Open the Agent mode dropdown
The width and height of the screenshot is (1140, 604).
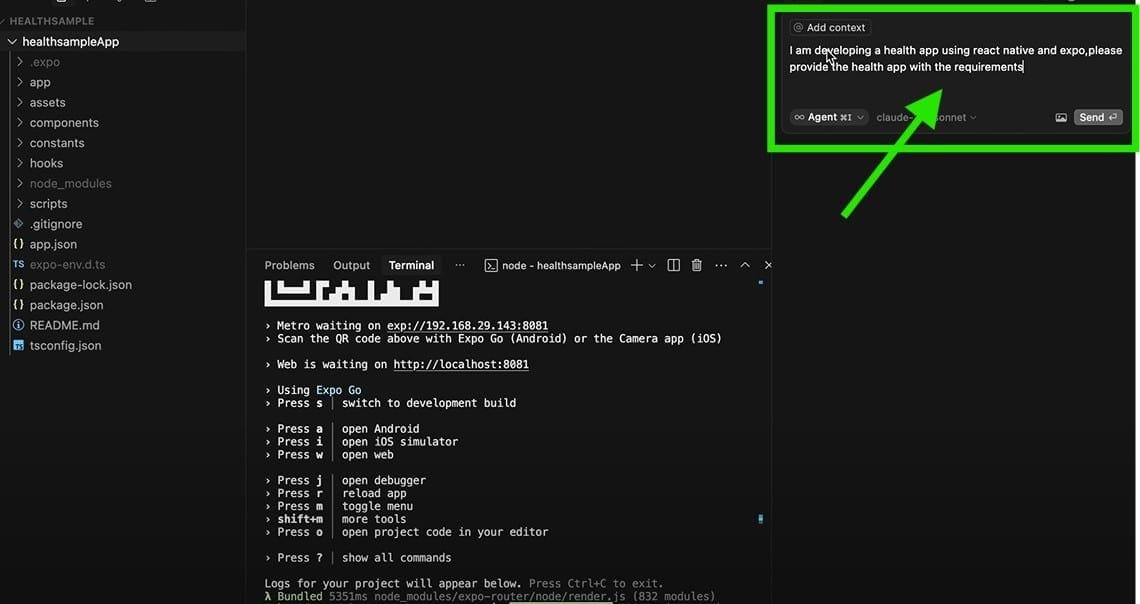[x=828, y=117]
